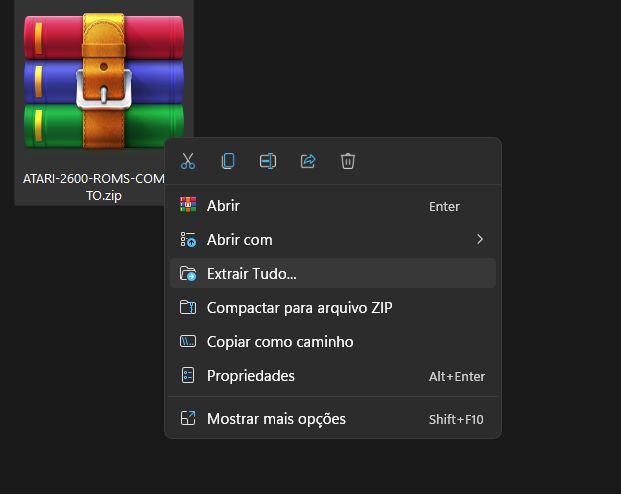Click the Rename icon in context menu
621x494 pixels.
tap(268, 161)
